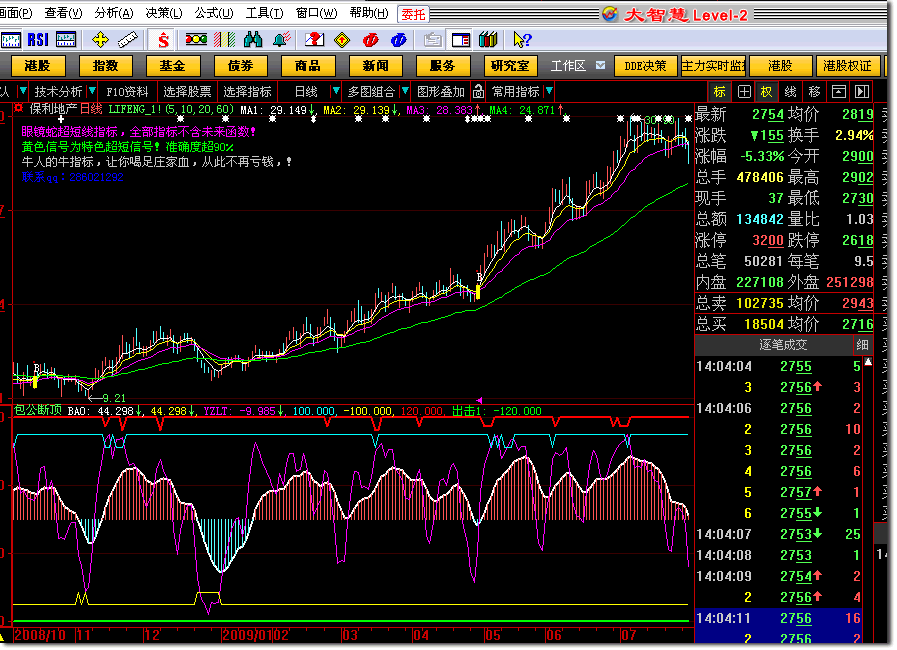Click the 逐笔成交 header

783,345
